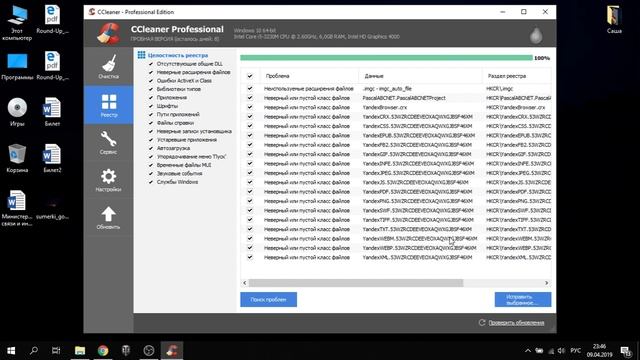Uncheck the YandexBrowser.crx row checkbox
Viewport: 640px width, 360px height.
click(250, 107)
